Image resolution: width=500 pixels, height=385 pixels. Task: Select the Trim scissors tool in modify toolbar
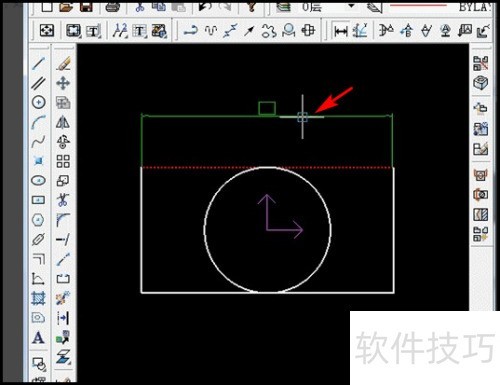(63, 200)
